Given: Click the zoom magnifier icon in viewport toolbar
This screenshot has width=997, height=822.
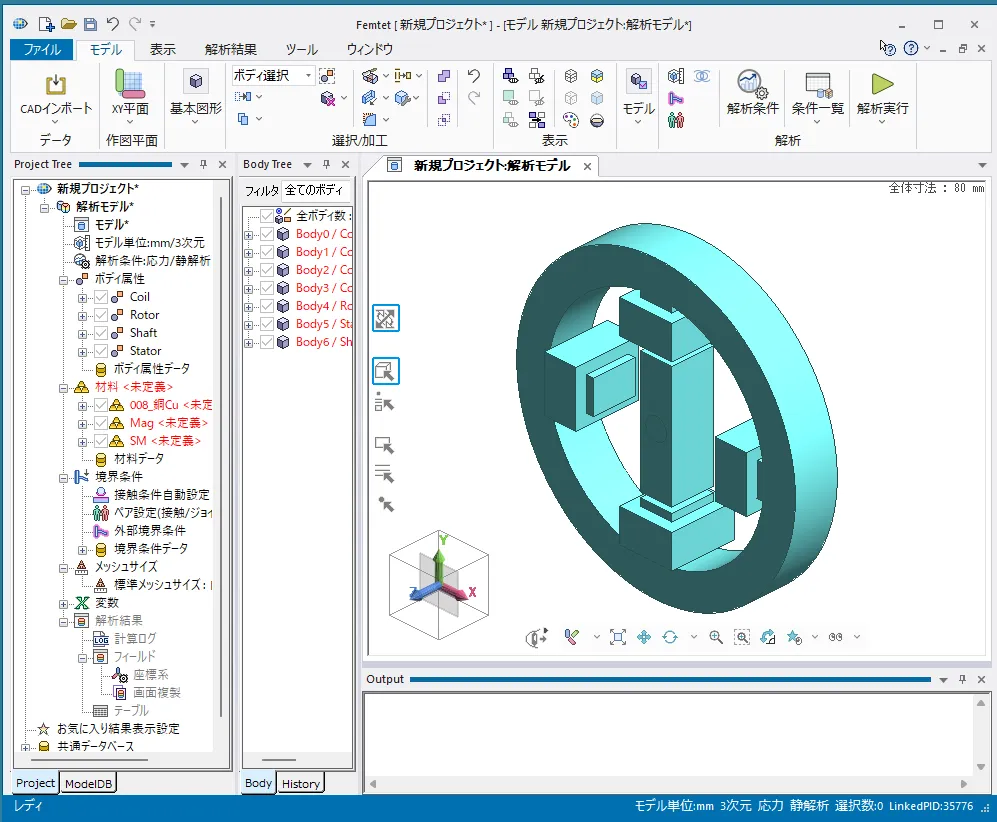Looking at the screenshot, I should tap(716, 637).
